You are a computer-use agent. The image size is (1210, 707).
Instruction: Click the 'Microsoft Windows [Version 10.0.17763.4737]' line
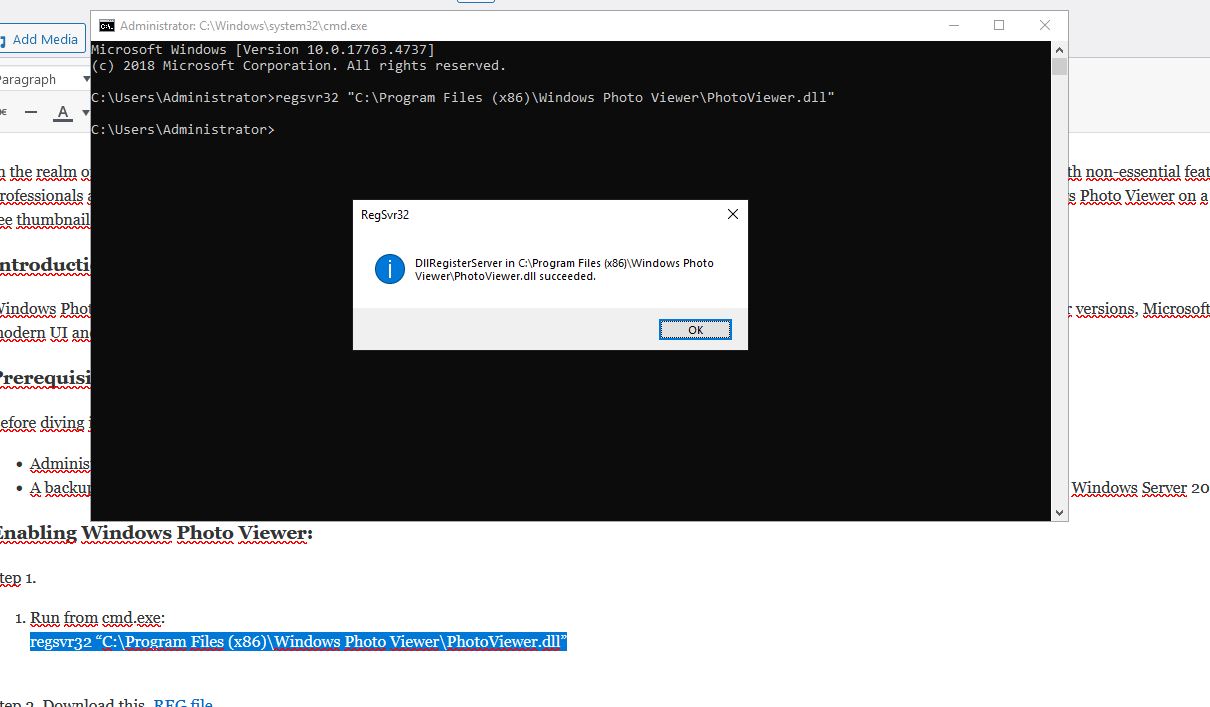(x=262, y=50)
